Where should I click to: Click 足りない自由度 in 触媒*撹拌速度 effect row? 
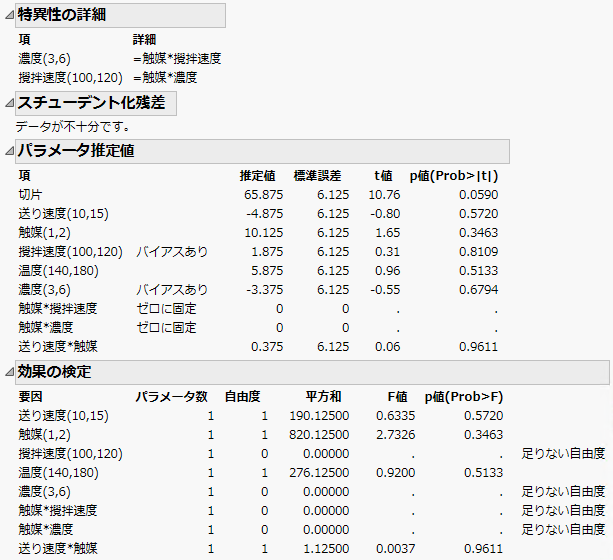pos(563,510)
